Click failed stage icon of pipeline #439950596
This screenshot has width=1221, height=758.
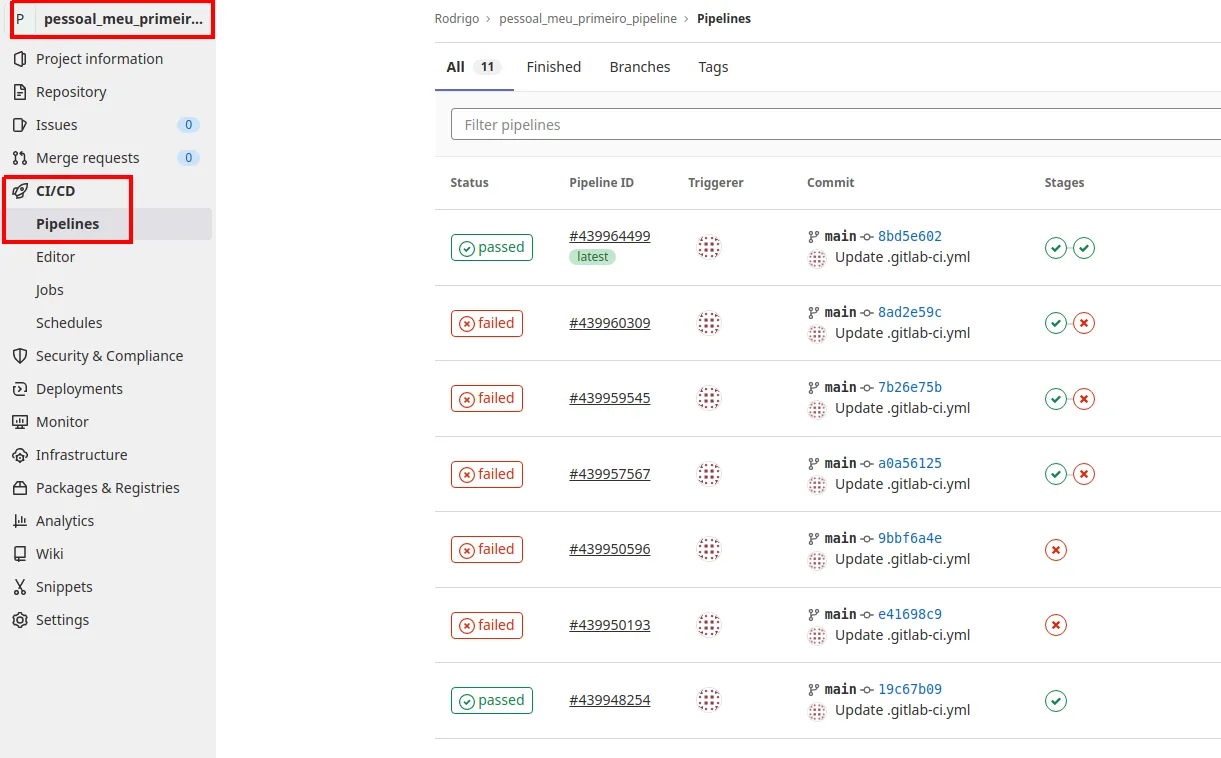click(x=1056, y=549)
